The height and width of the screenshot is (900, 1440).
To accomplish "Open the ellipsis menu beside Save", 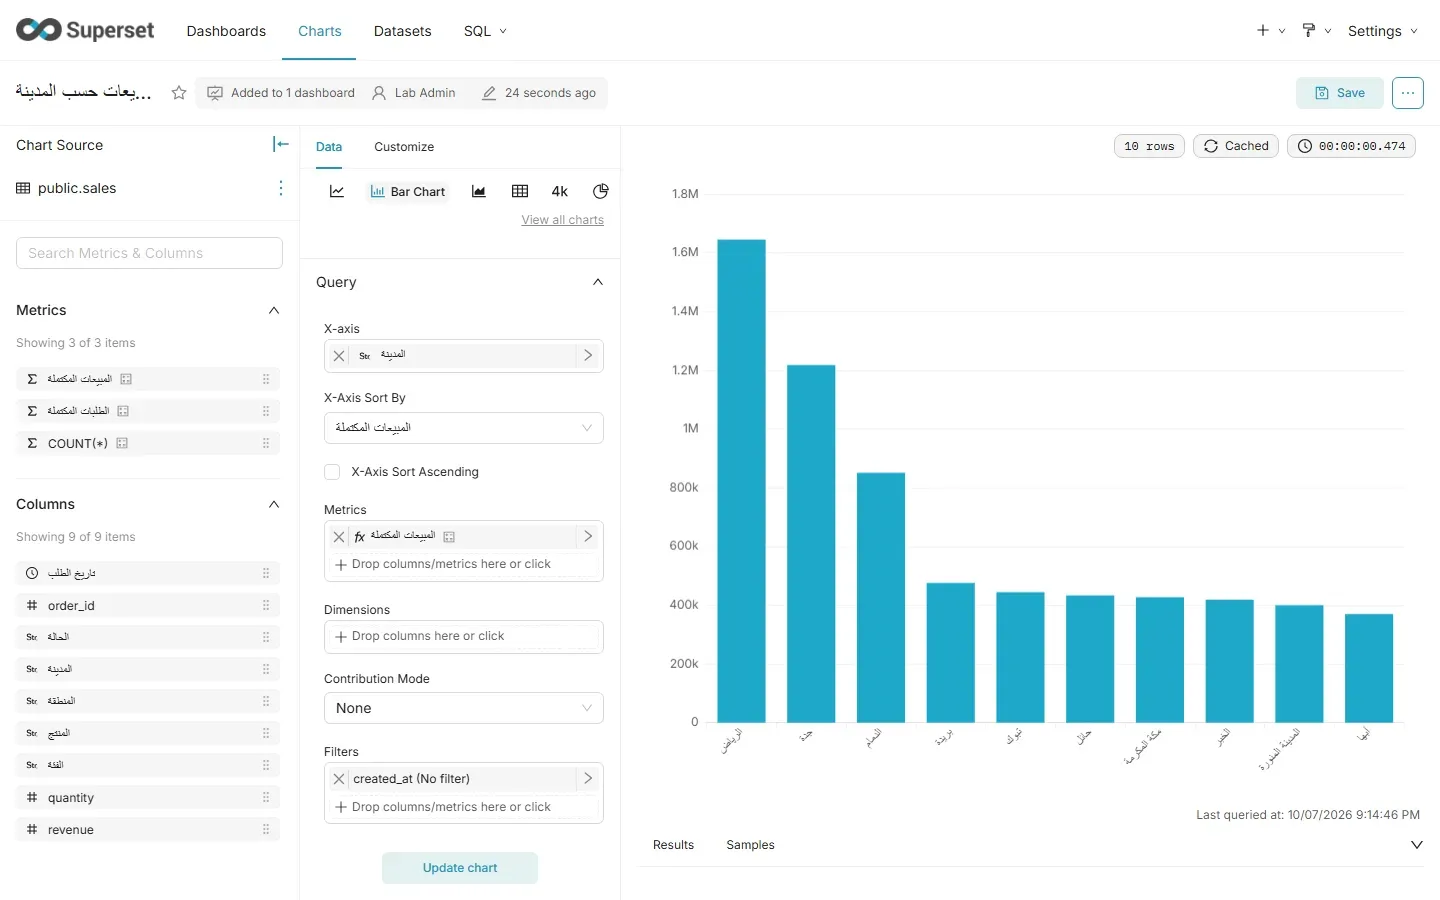I will coord(1408,93).
